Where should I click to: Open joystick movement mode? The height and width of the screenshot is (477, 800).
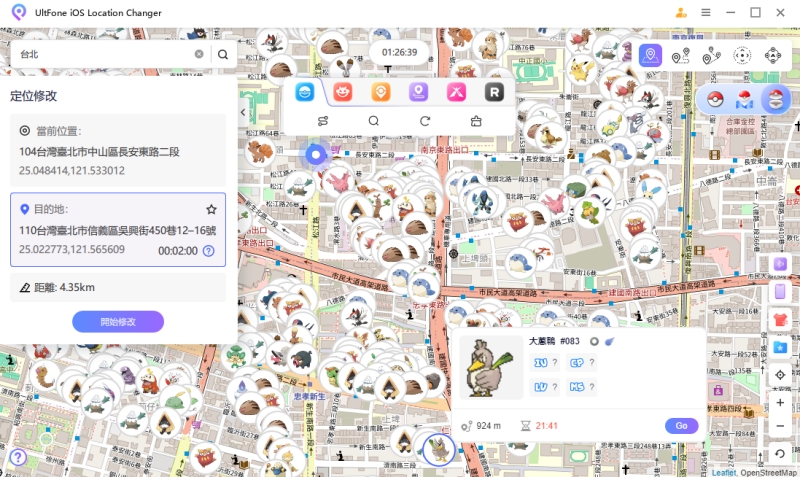pyautogui.click(x=772, y=56)
